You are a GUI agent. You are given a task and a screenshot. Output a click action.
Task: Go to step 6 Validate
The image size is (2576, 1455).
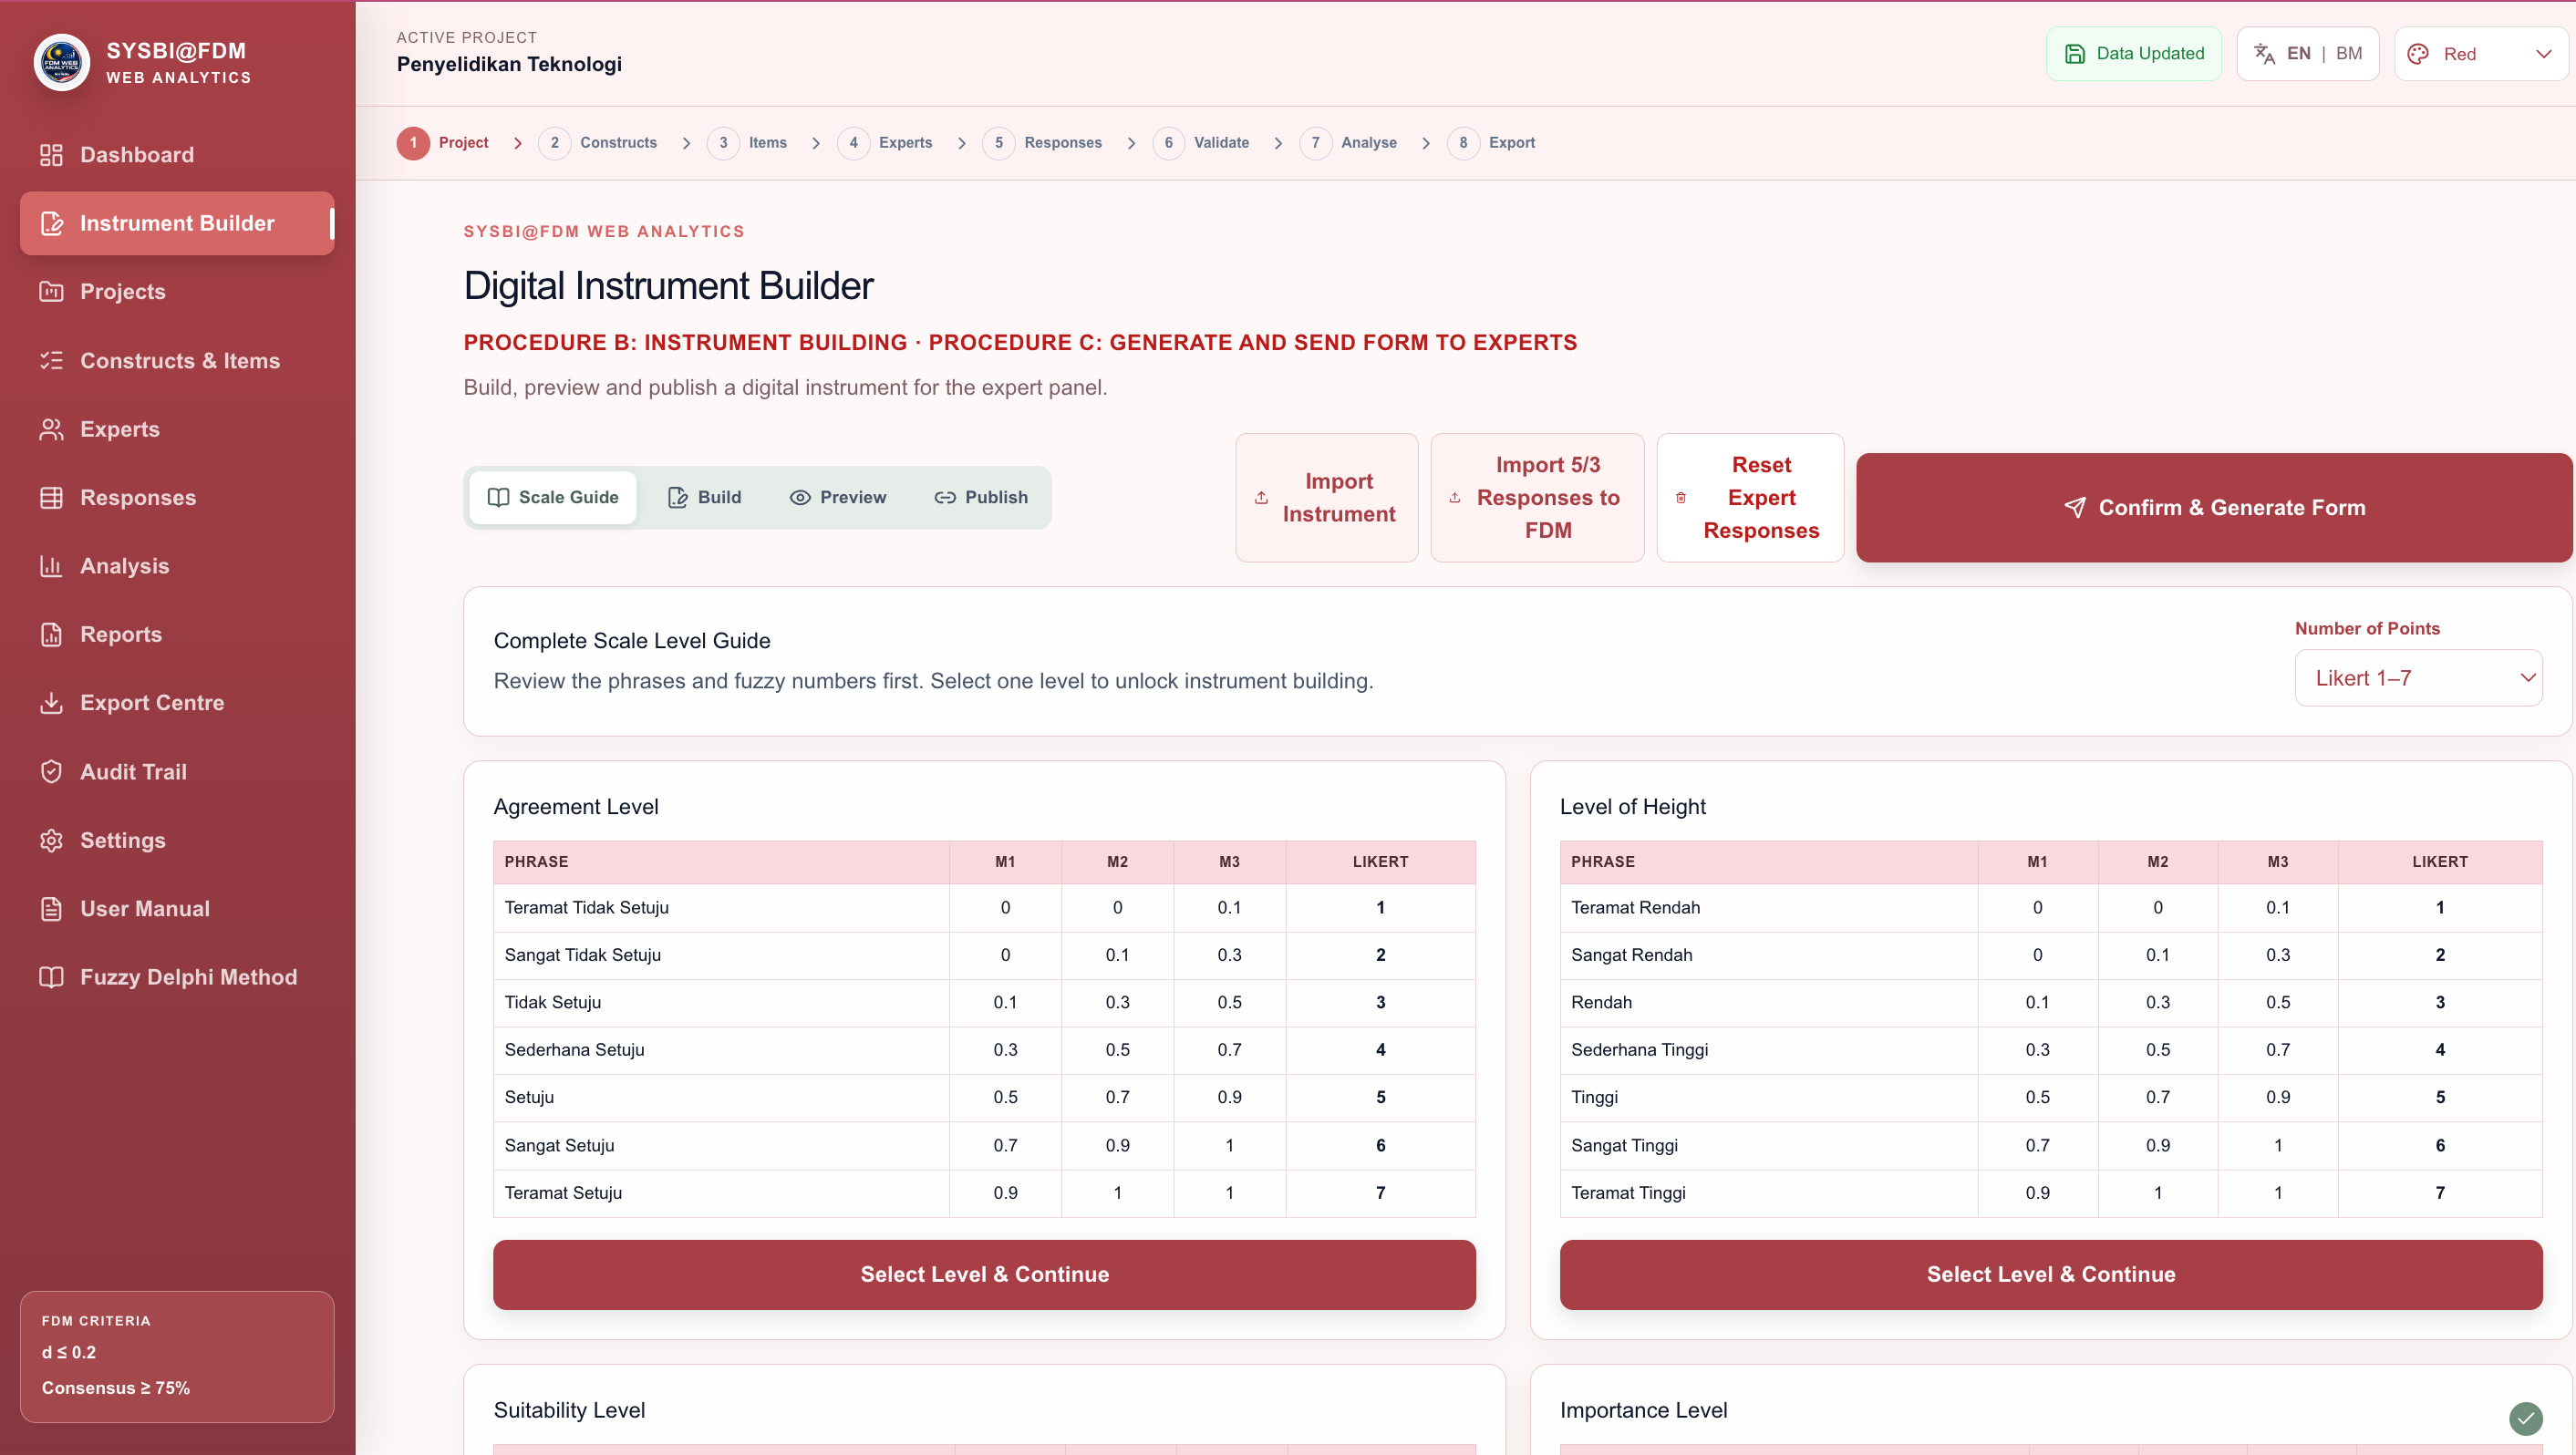point(1201,143)
